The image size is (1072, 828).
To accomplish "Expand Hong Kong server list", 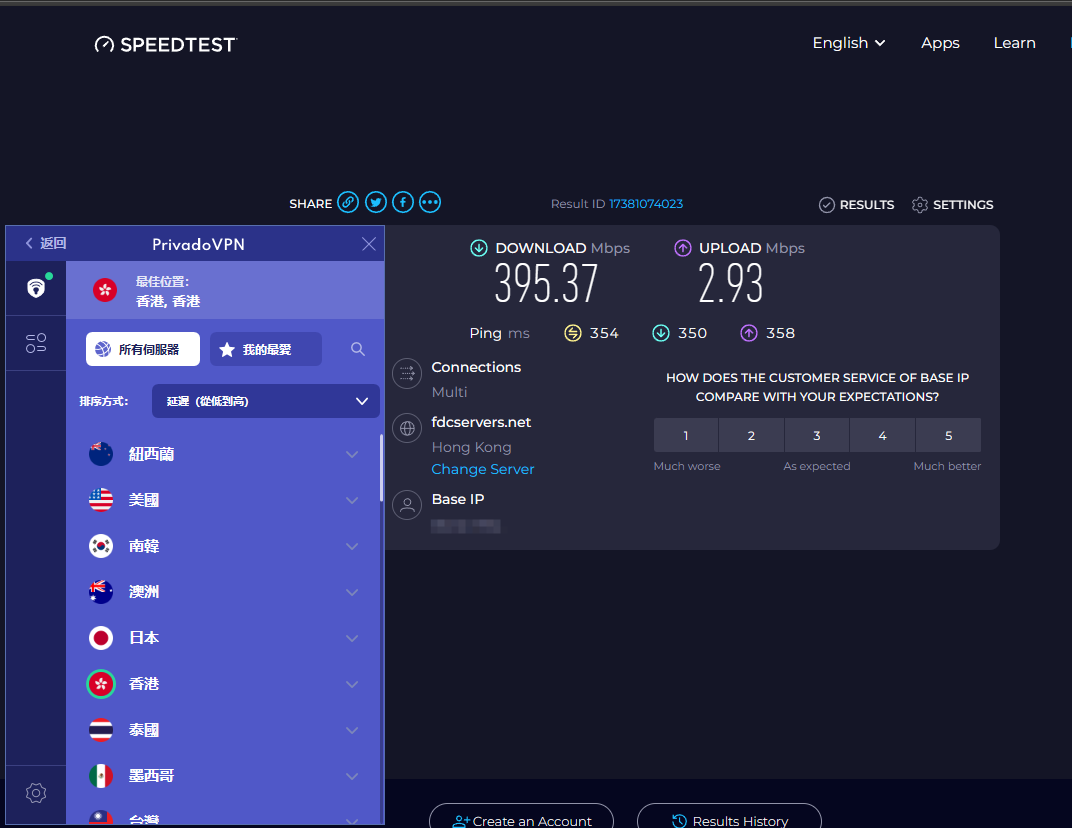I will (352, 684).
